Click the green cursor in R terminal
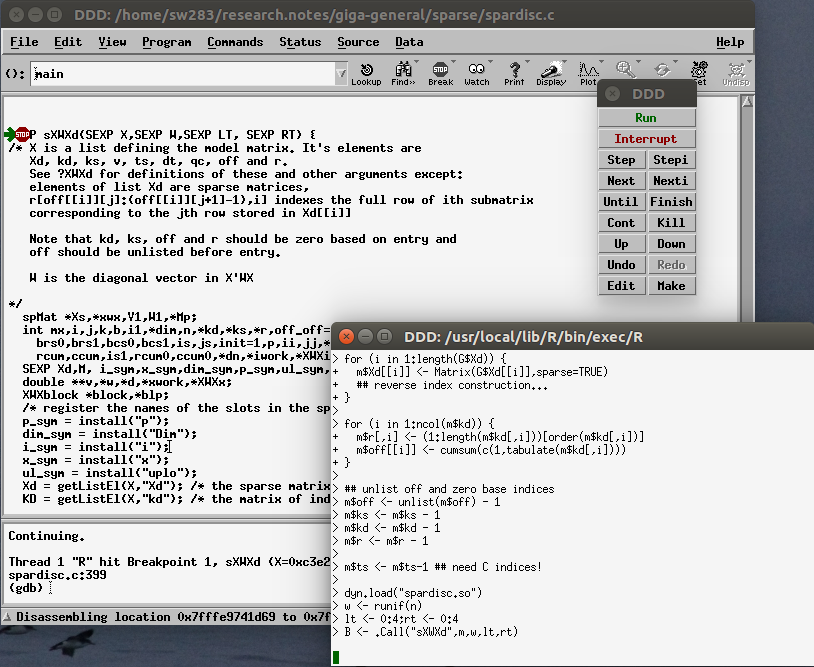The image size is (814, 667). point(336,658)
